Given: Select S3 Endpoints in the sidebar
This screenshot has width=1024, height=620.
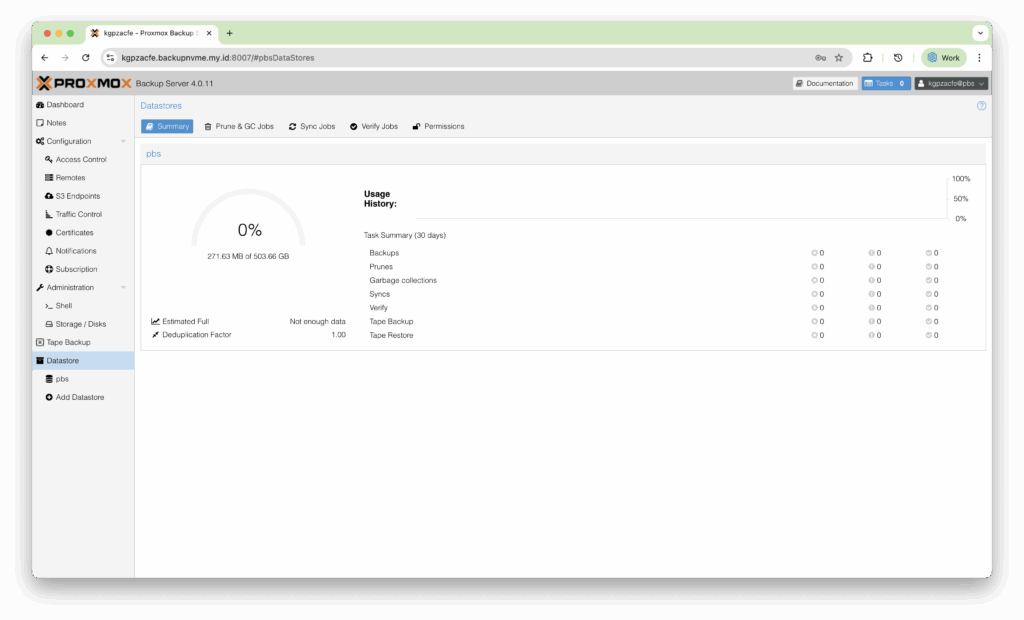Looking at the screenshot, I should coord(77,196).
